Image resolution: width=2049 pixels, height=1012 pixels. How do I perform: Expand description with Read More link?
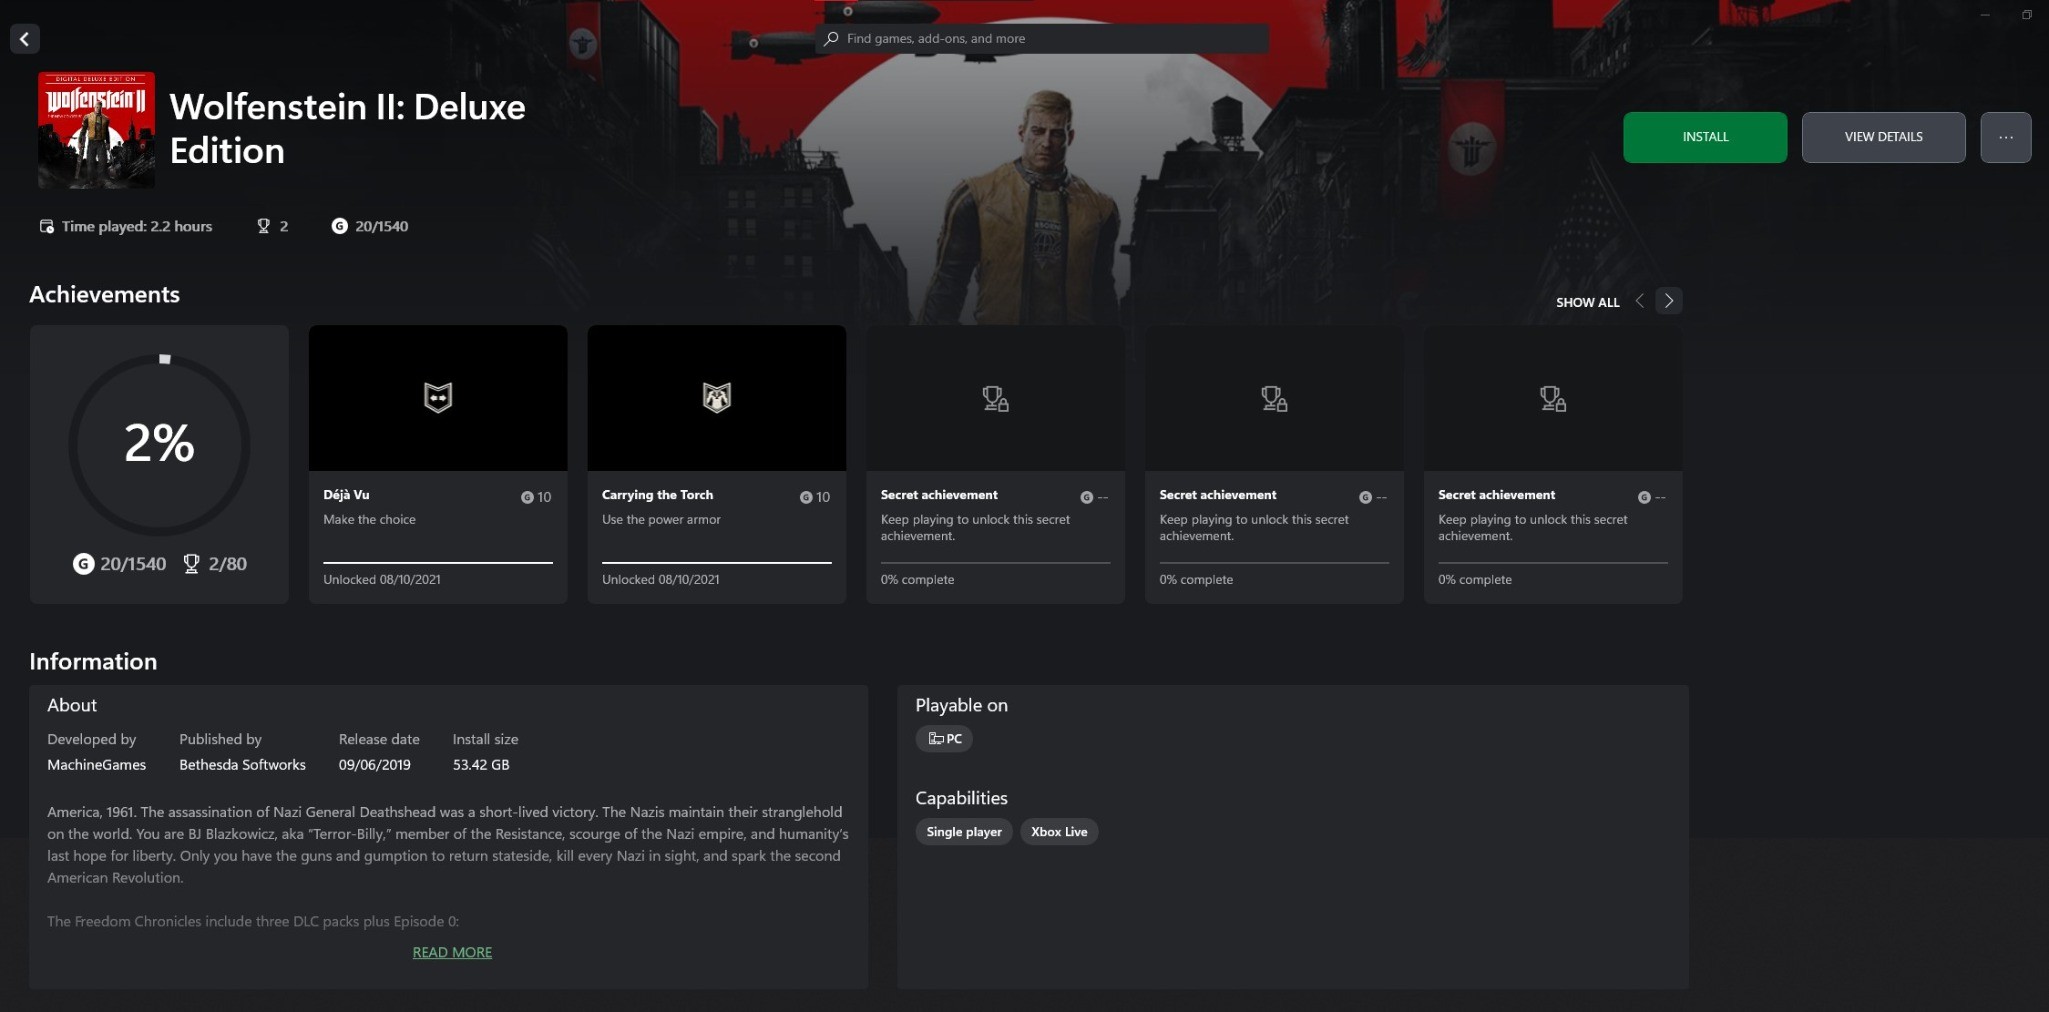pos(452,953)
